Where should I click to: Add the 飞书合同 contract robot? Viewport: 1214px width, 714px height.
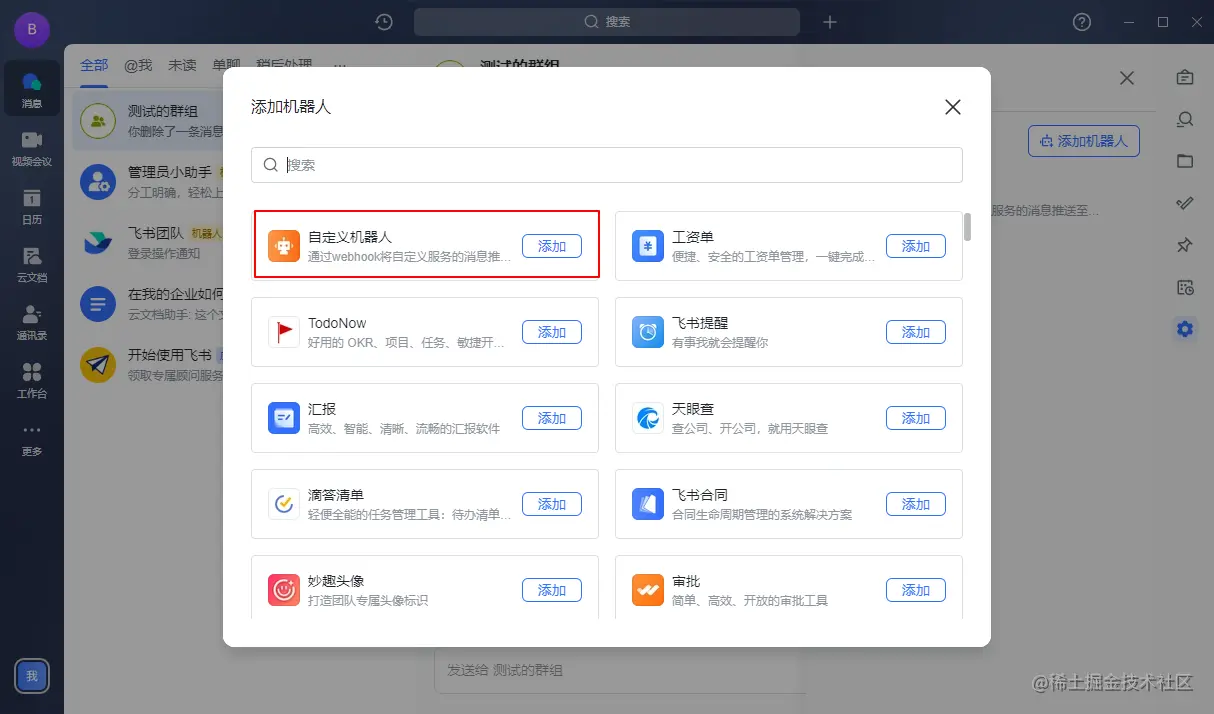coord(916,504)
